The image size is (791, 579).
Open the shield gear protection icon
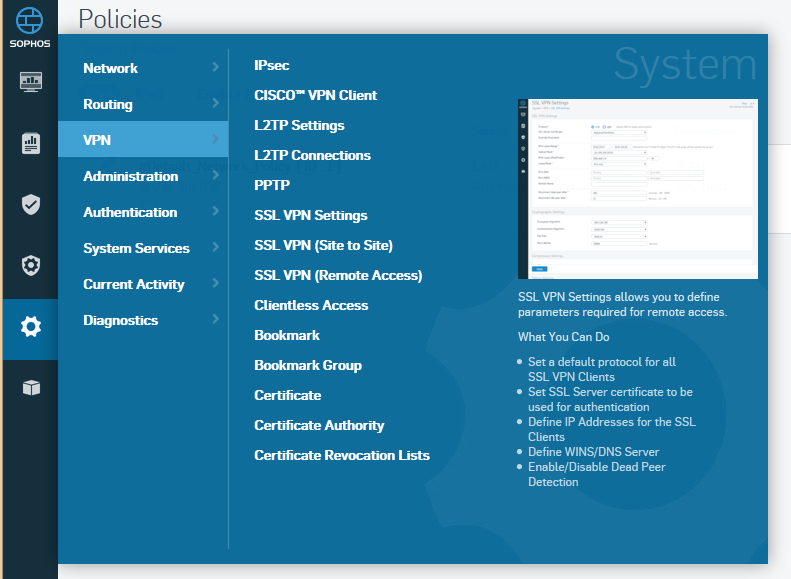click(x=31, y=265)
